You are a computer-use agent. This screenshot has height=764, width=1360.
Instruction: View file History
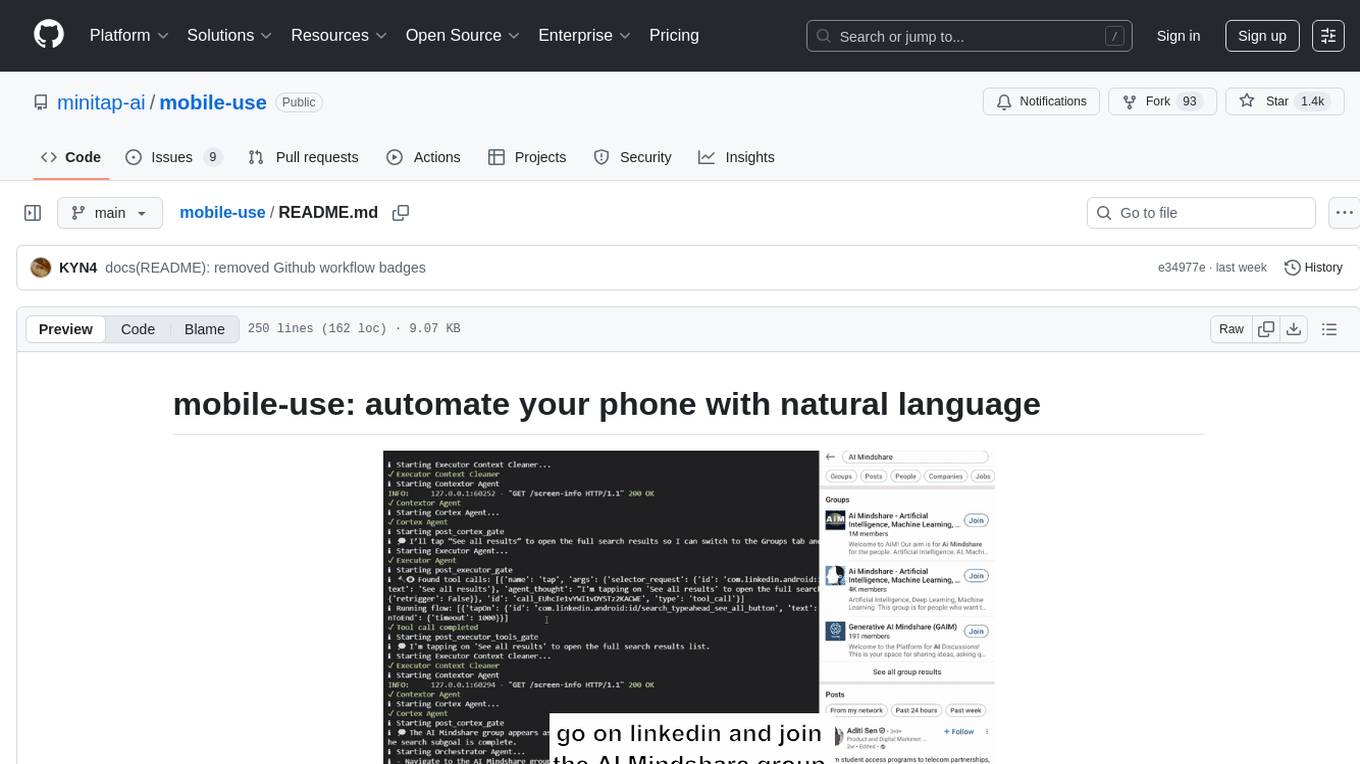click(x=1313, y=268)
